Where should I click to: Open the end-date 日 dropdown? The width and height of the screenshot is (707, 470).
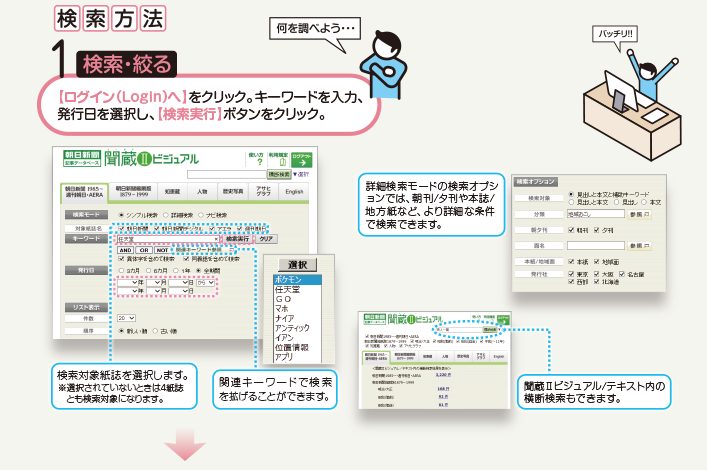179,291
